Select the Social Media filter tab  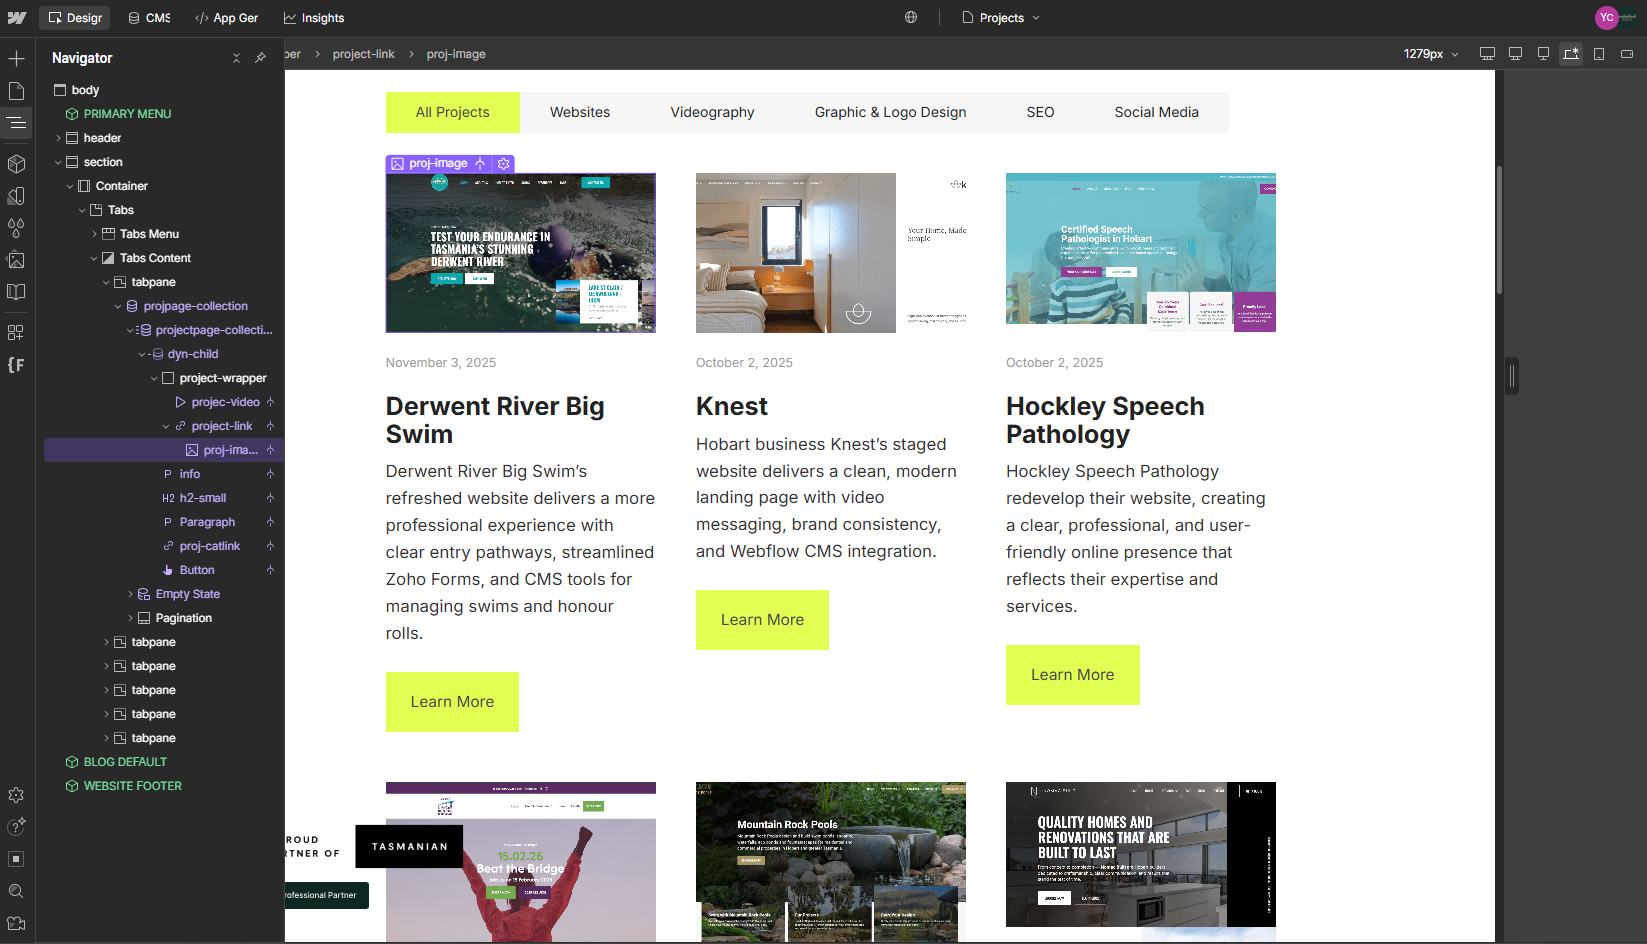1156,112
